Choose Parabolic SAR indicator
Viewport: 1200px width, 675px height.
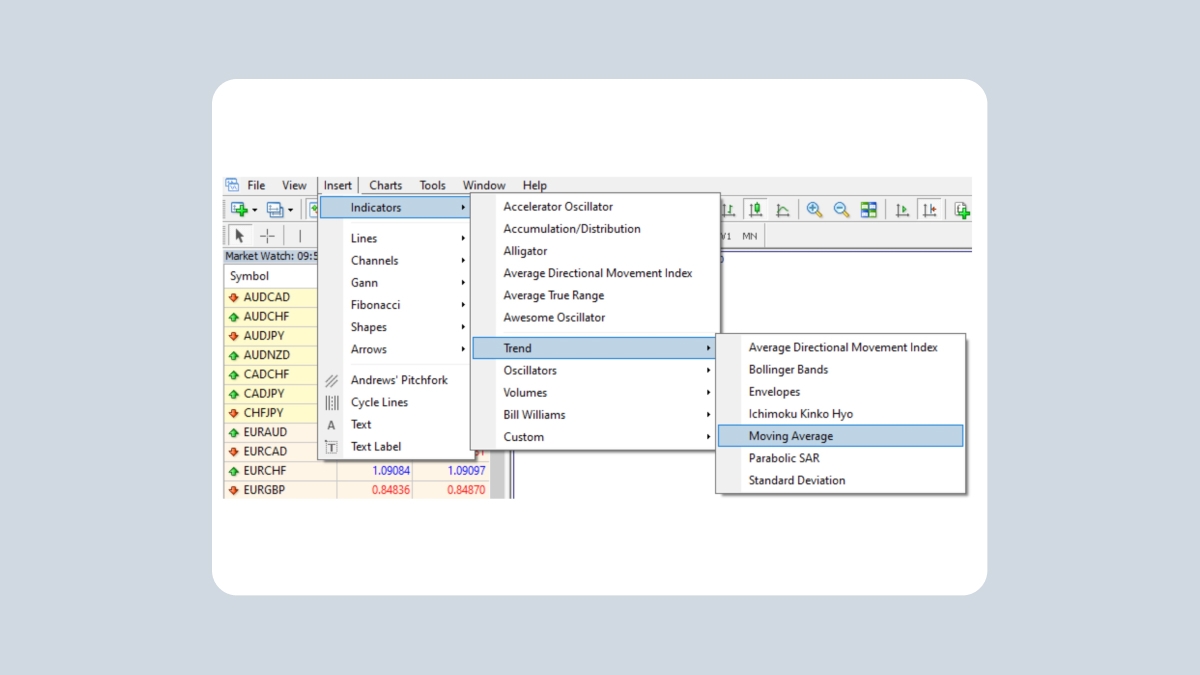pyautogui.click(x=840, y=458)
